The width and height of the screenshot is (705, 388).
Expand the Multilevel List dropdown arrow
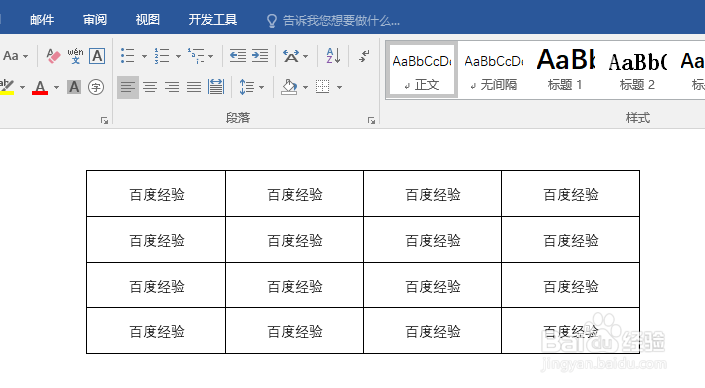pyautogui.click(x=210, y=57)
